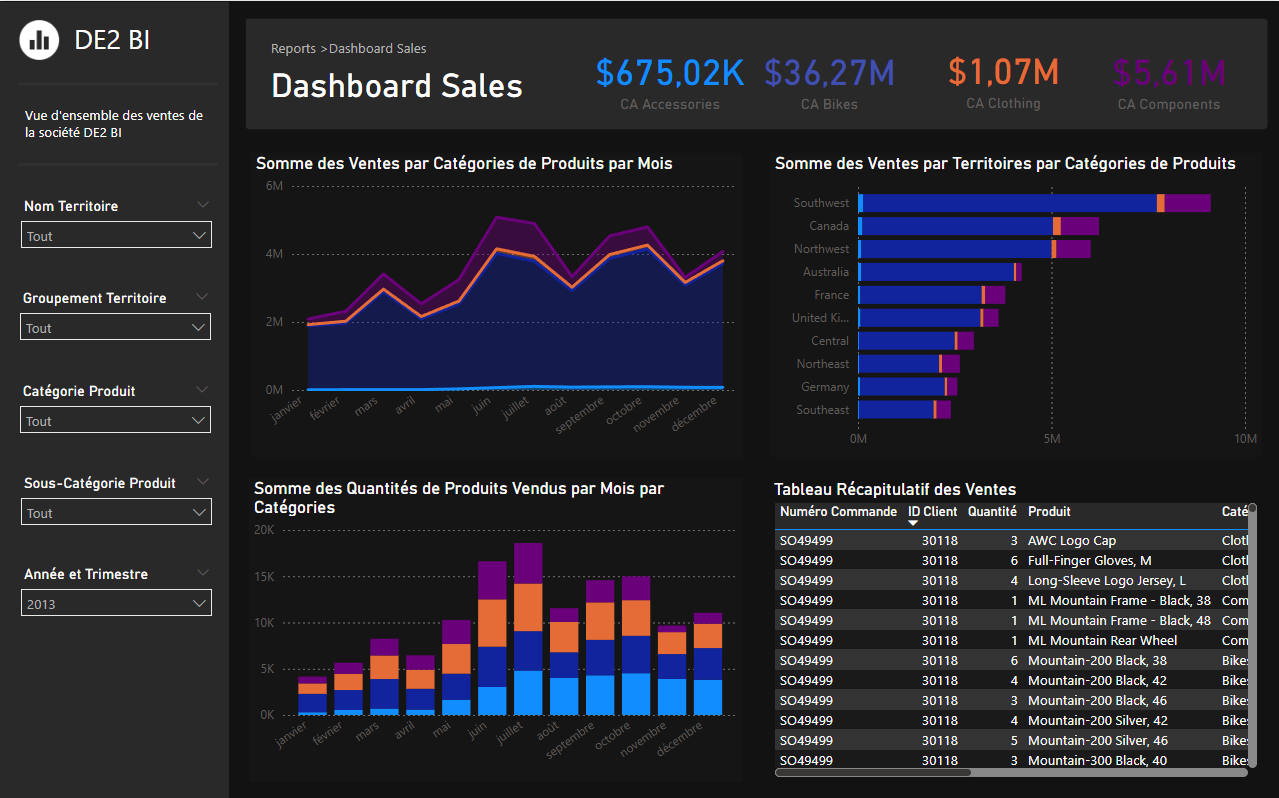Sort table by Numéro Commande header
The image size is (1279, 798).
point(838,512)
